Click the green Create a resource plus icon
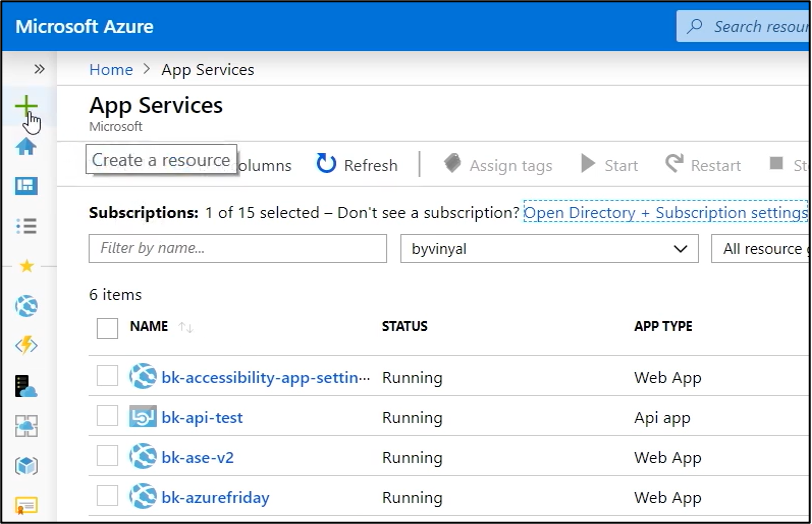Image resolution: width=812 pixels, height=524 pixels. click(x=26, y=106)
